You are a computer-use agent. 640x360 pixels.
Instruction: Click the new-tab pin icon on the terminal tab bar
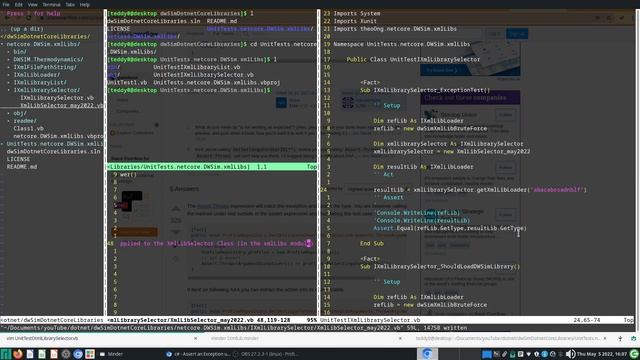point(620,338)
